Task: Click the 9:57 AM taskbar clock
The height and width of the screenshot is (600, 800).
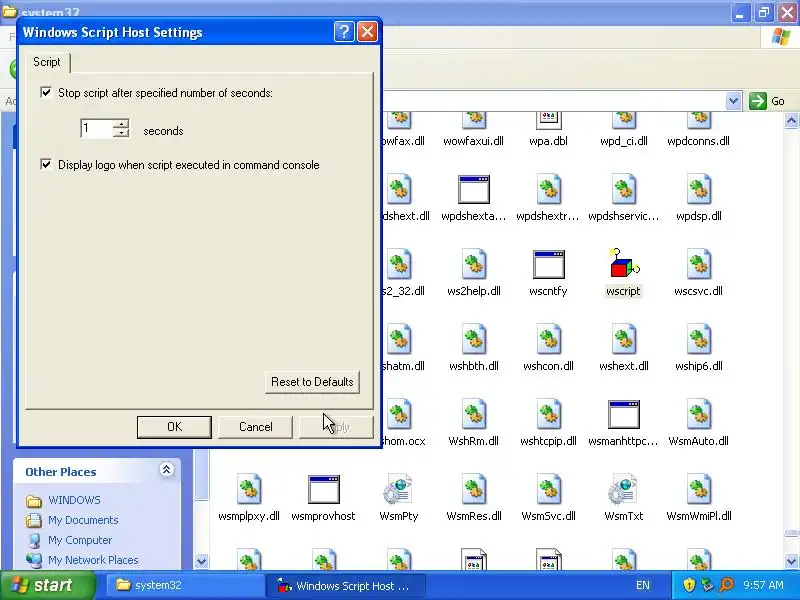Action: (x=763, y=585)
